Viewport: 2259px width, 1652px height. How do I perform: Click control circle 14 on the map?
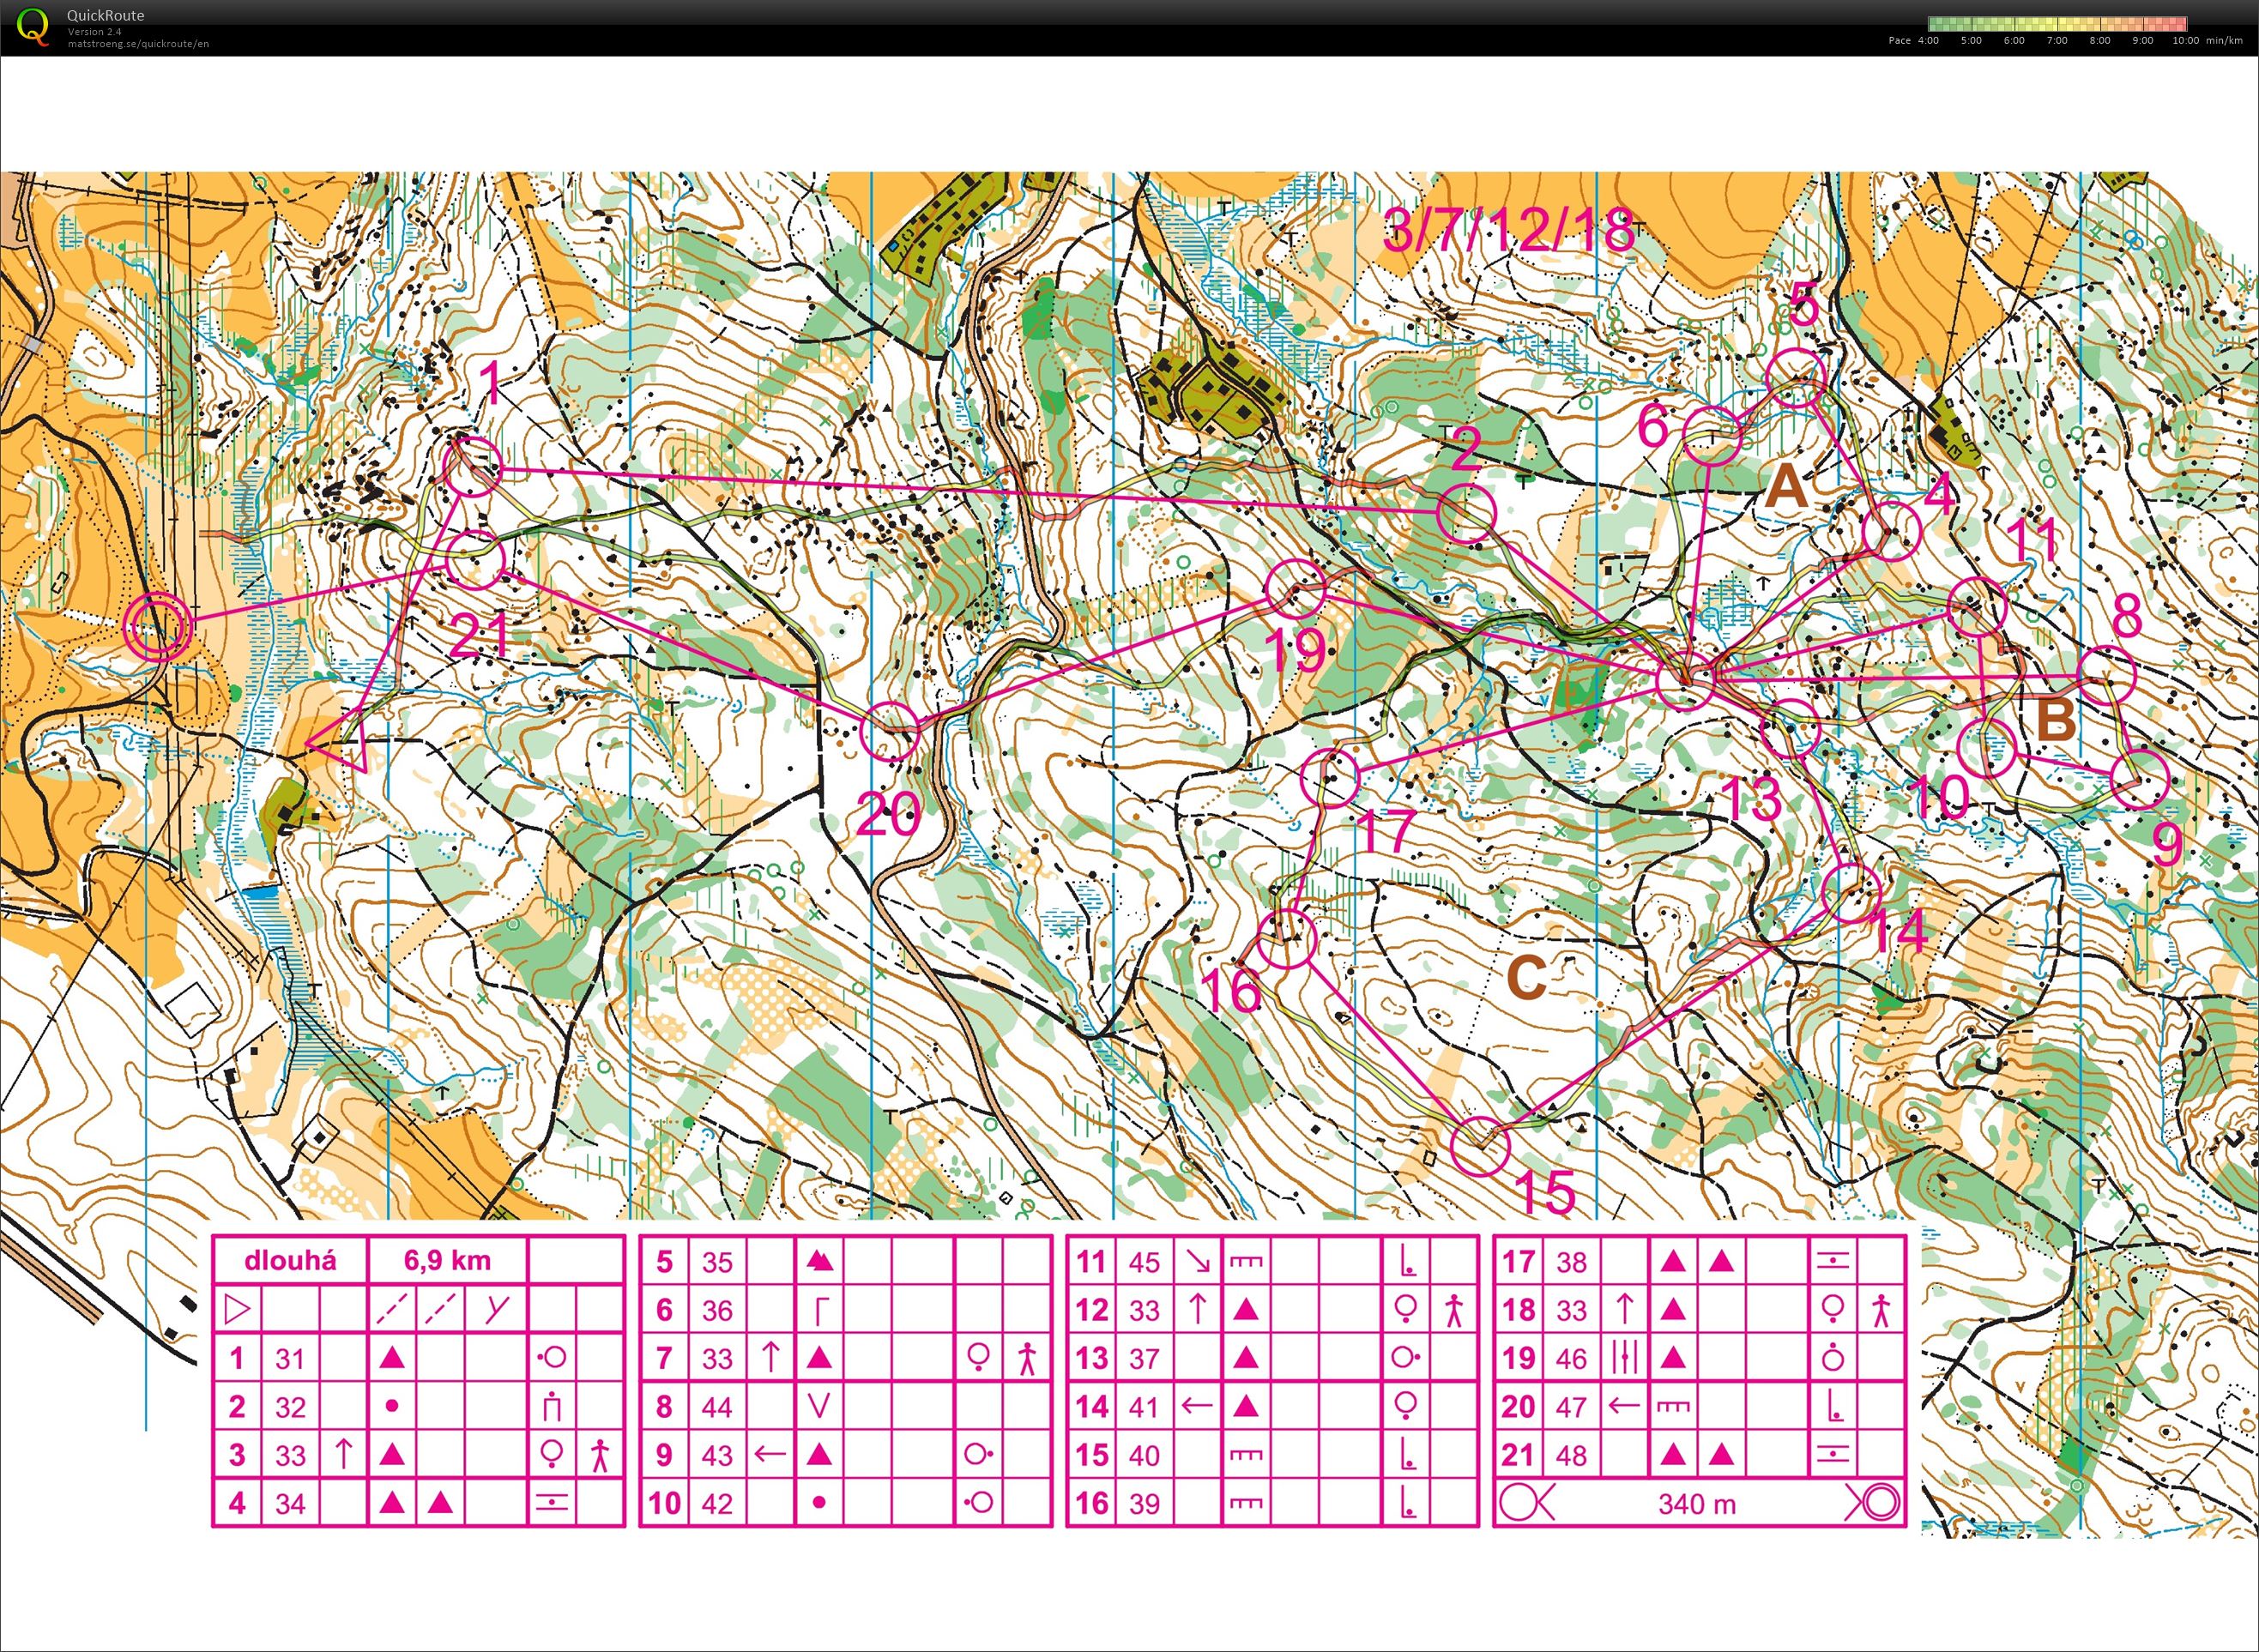tap(1852, 893)
